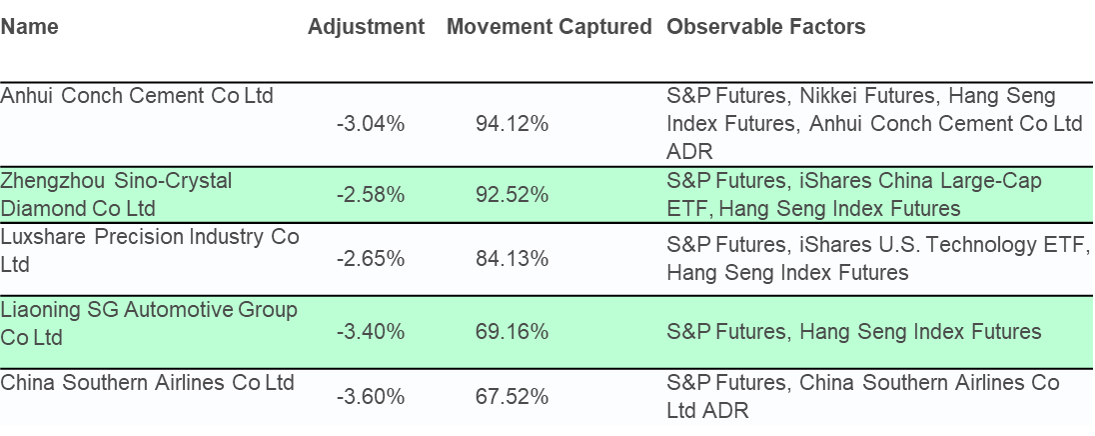1095x436 pixels.
Task: Select the Luxshare Precision Industry Co Ltd name
Action: tap(149, 251)
